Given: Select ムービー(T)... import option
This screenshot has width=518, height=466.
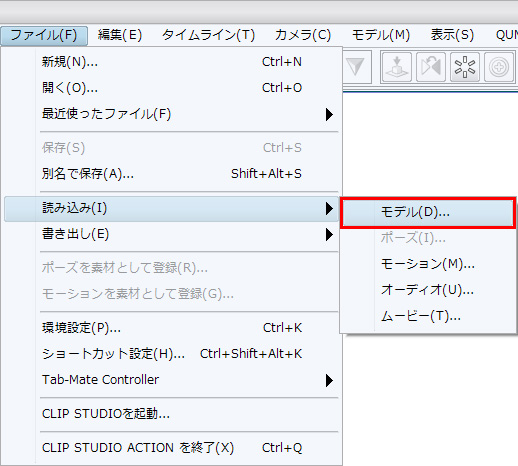Looking at the screenshot, I should [428, 316].
